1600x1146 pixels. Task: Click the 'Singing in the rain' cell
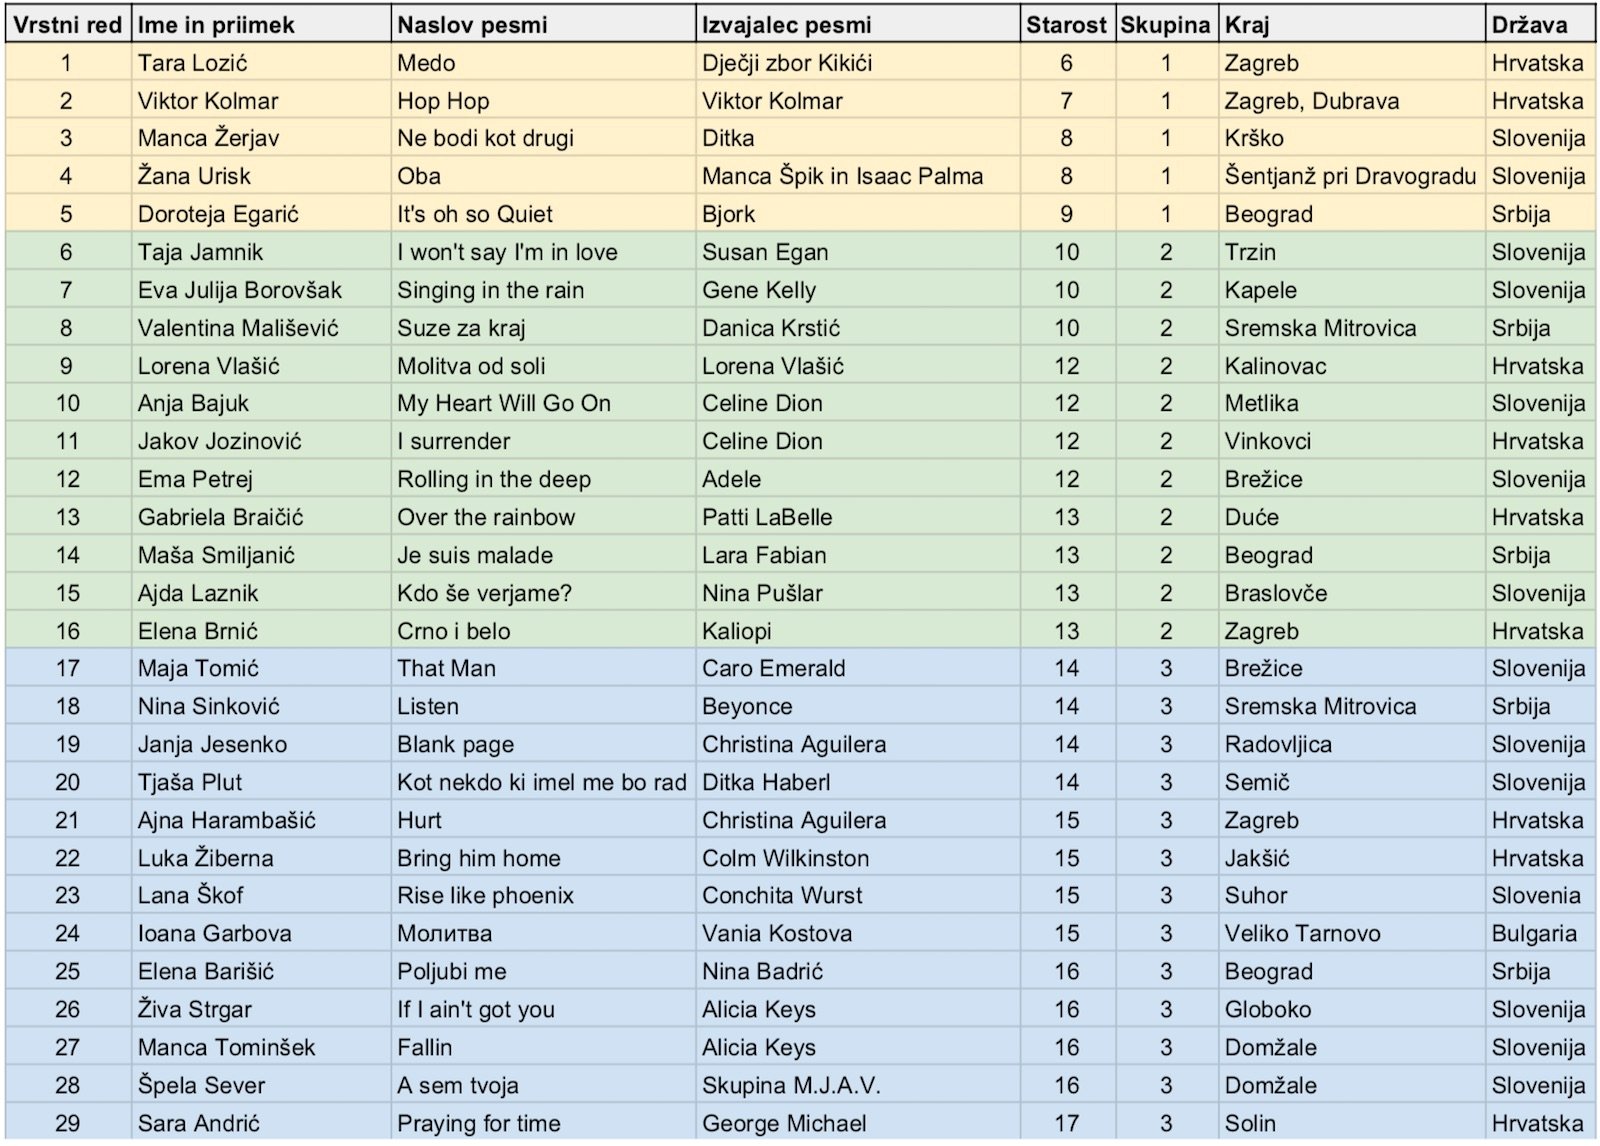[490, 290]
